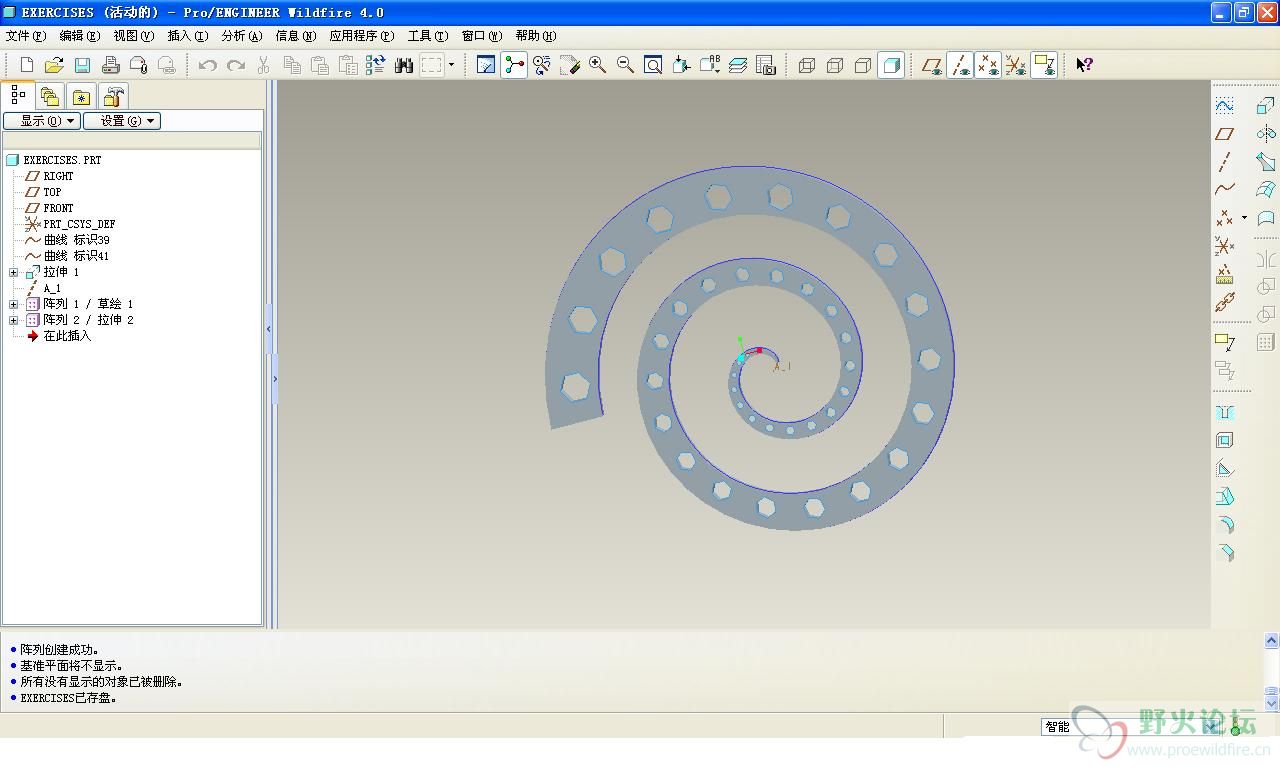Open the 显示 dropdown in model tree
The width and height of the screenshot is (1280, 768).
click(x=41, y=121)
